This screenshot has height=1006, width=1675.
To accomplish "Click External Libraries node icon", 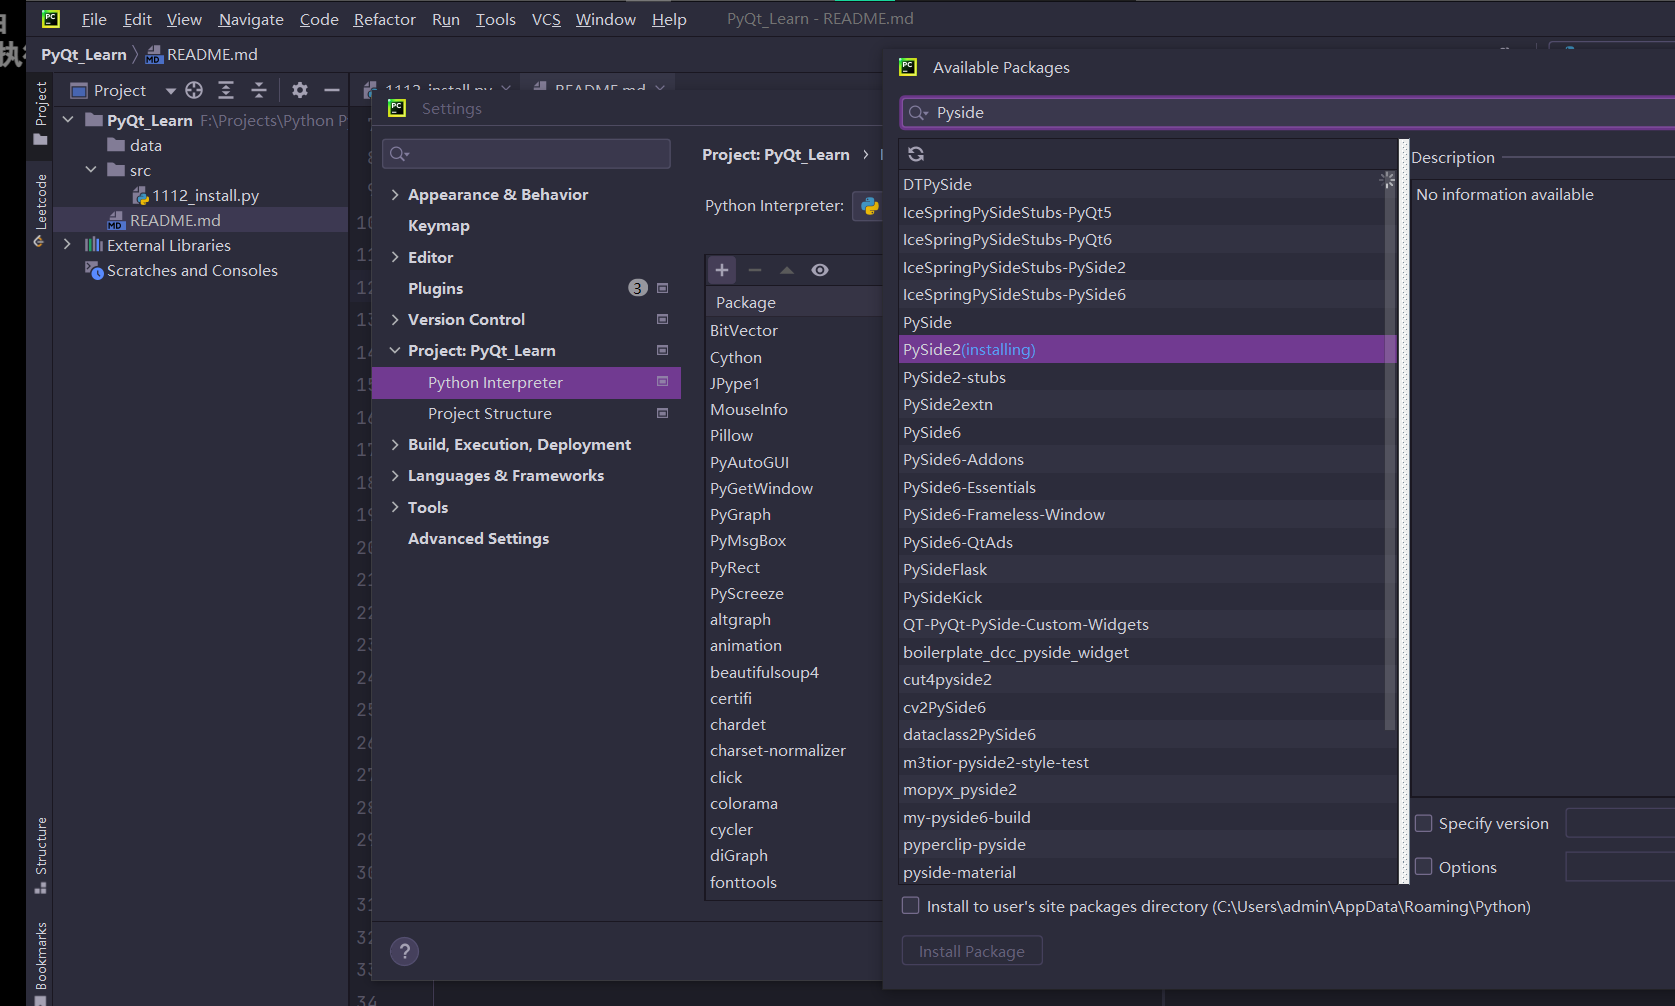I will pos(94,245).
